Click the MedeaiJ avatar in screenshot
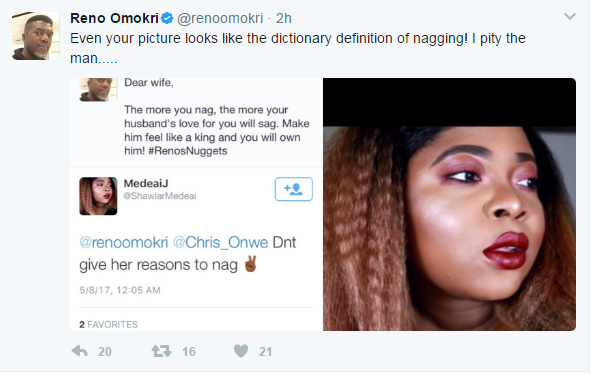Viewport: 590px width, 374px height. (x=98, y=196)
